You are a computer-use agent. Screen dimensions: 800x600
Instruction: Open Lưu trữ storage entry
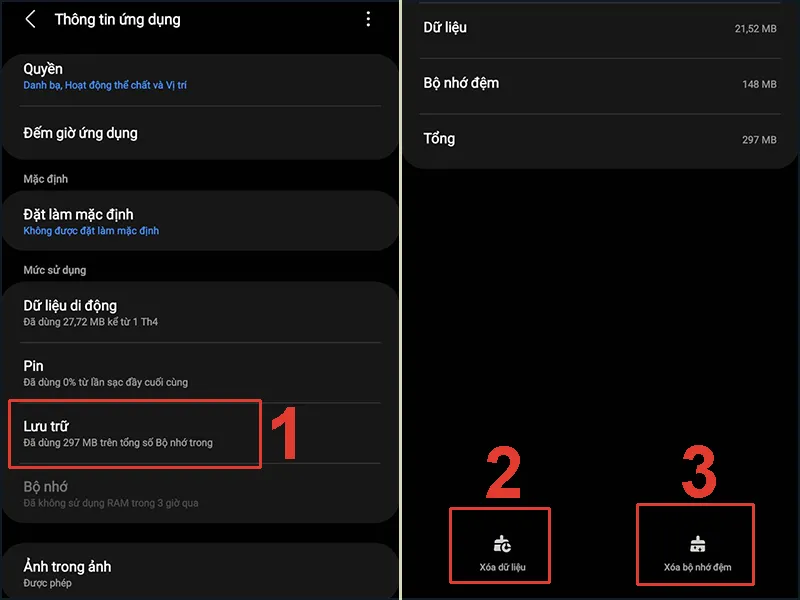click(200, 433)
